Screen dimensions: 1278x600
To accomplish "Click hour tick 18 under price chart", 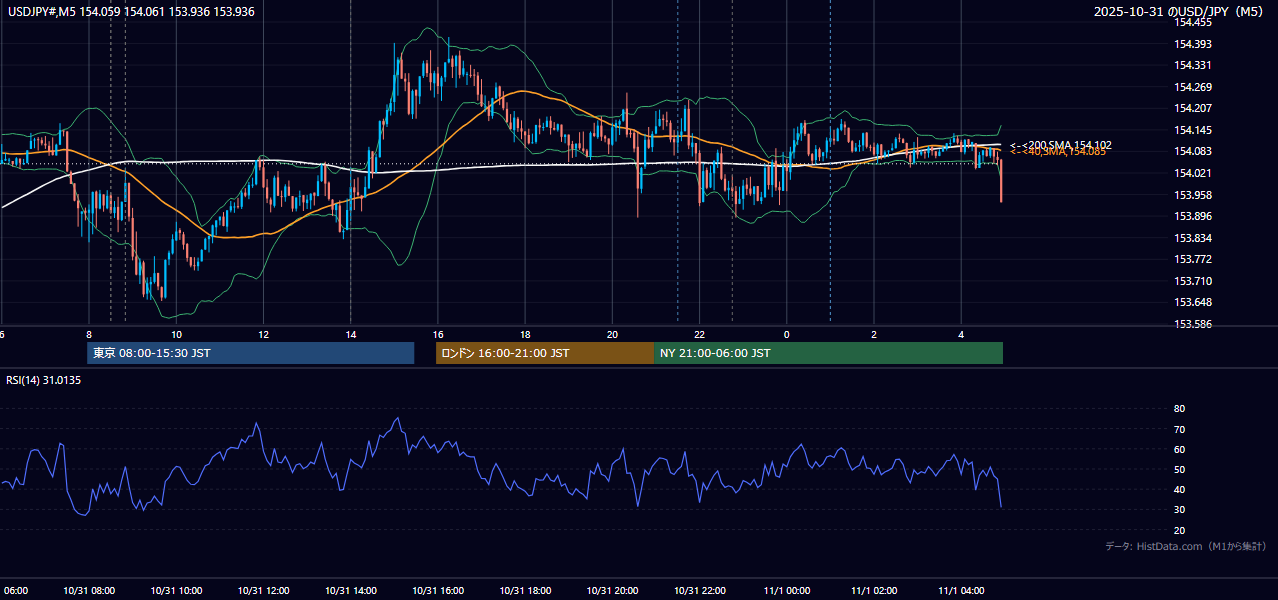I will pyautogui.click(x=525, y=334).
